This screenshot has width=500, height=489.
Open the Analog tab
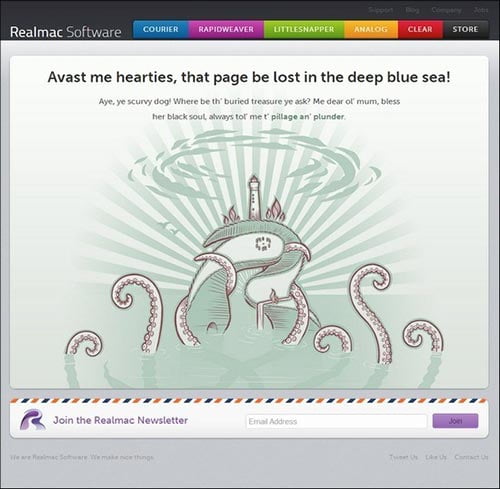click(x=371, y=29)
